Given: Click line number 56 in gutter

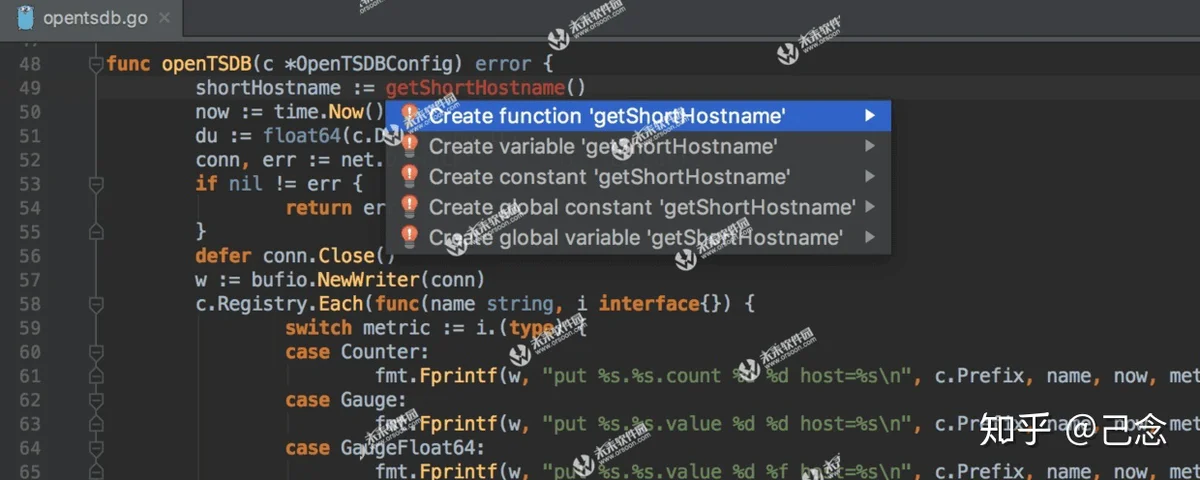Looking at the screenshot, I should [x=30, y=256].
